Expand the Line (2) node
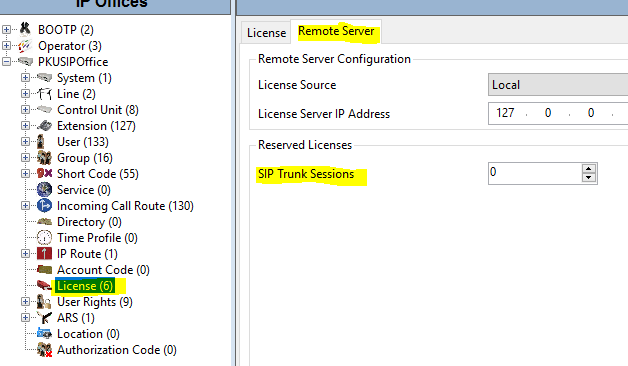628x366 pixels. click(25, 93)
